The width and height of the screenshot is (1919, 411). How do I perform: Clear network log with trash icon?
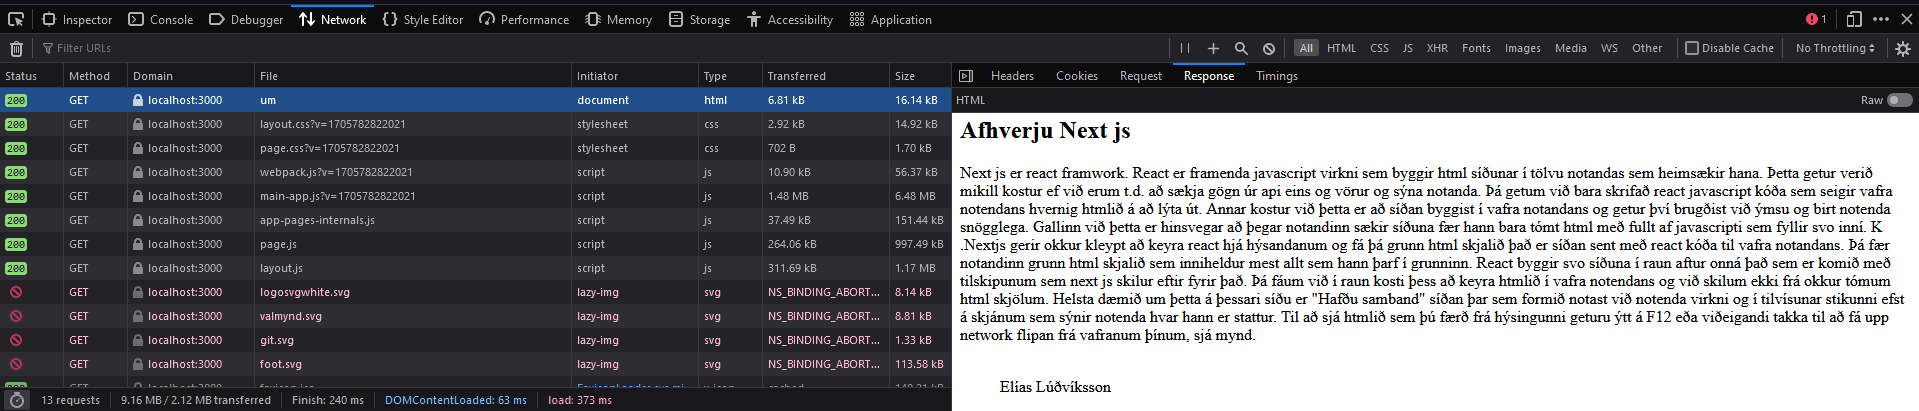(x=16, y=48)
